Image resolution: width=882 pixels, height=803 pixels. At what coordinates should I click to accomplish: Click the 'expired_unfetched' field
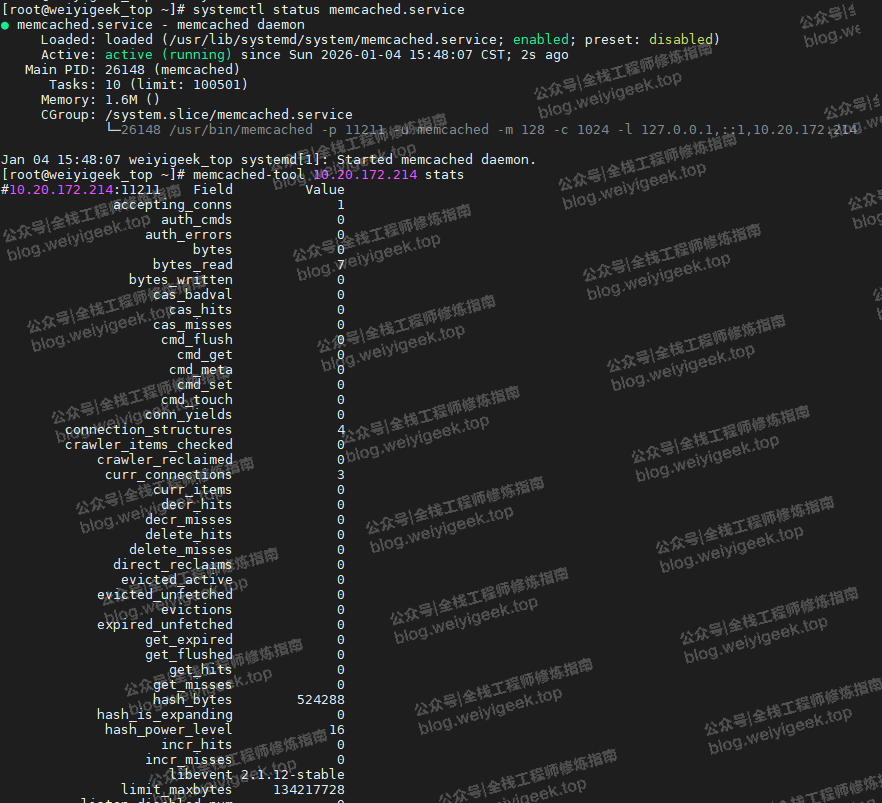(165, 625)
